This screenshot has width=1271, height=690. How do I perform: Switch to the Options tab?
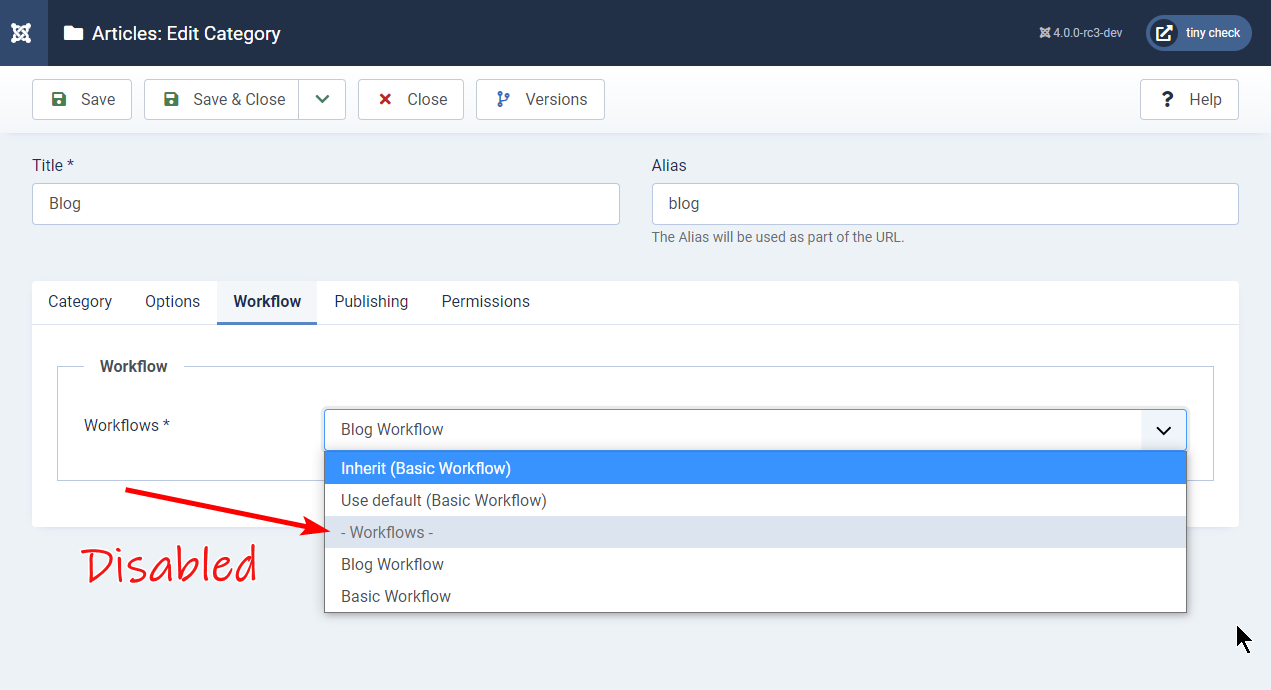point(172,301)
